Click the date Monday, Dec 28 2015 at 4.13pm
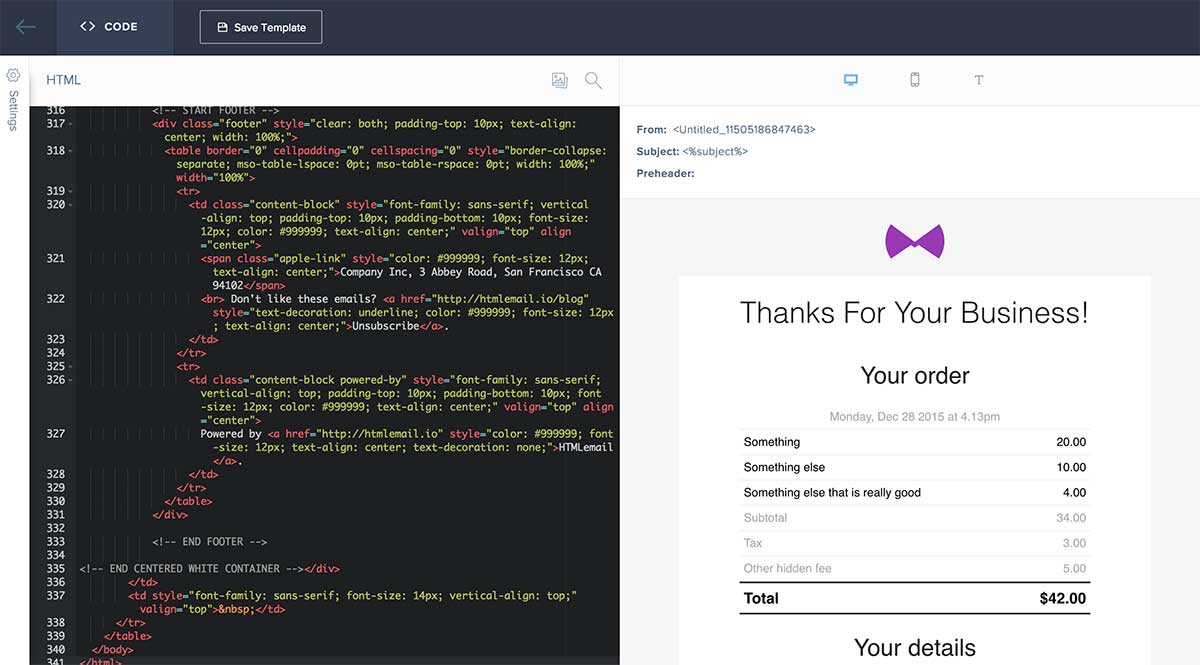The image size is (1200, 665). 914,417
